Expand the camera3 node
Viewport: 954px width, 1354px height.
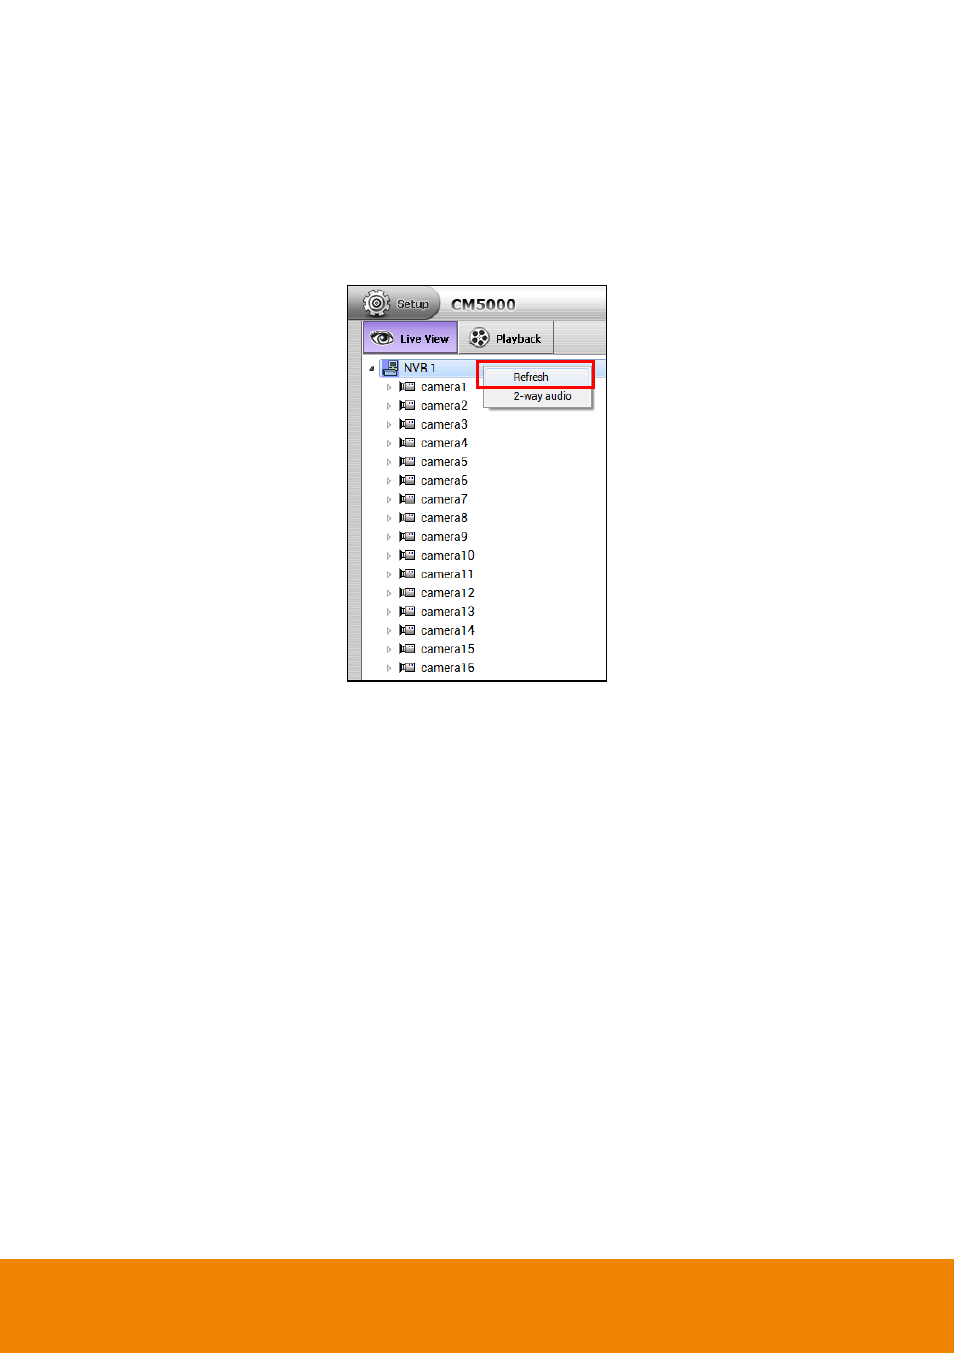pos(389,425)
